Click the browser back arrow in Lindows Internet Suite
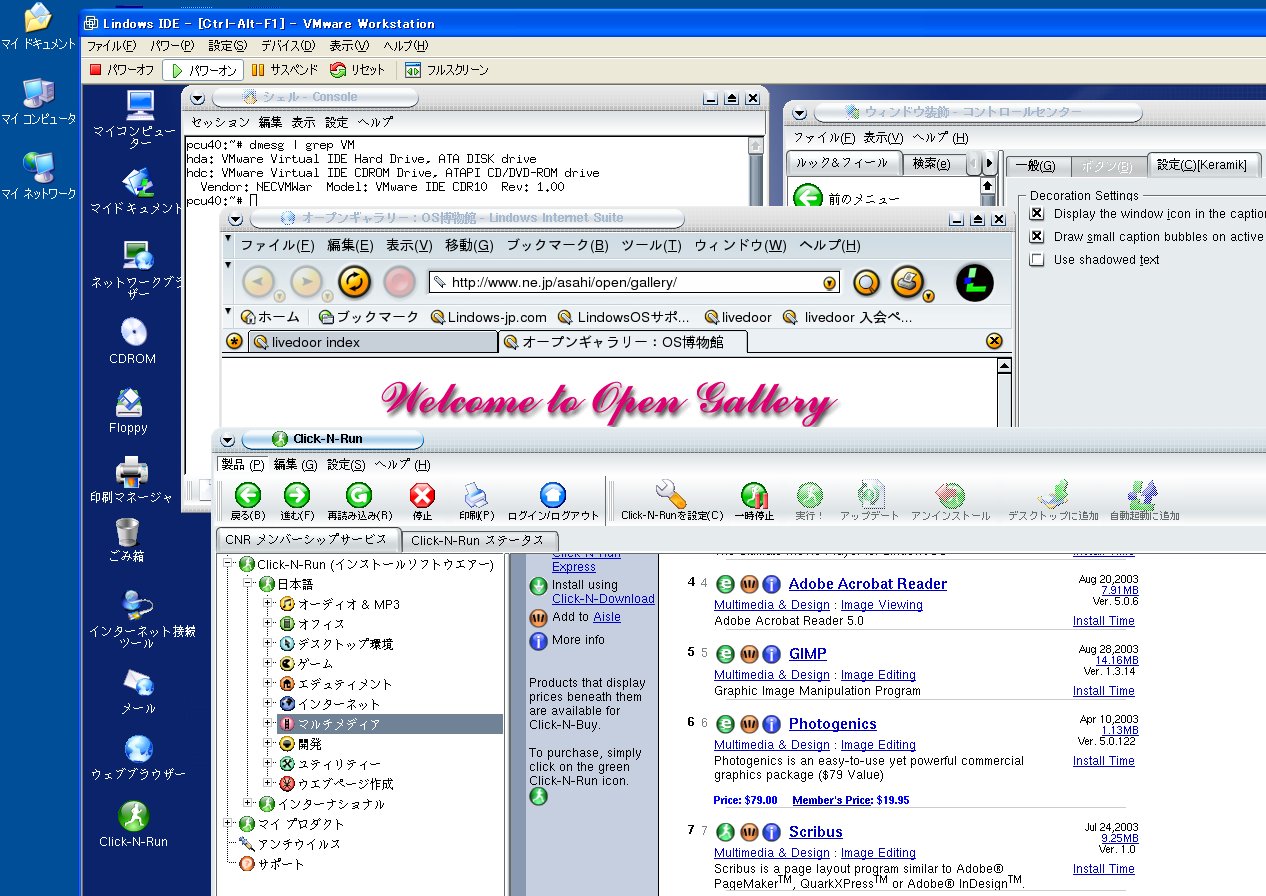Screen dimensions: 1266x896 tap(259, 283)
